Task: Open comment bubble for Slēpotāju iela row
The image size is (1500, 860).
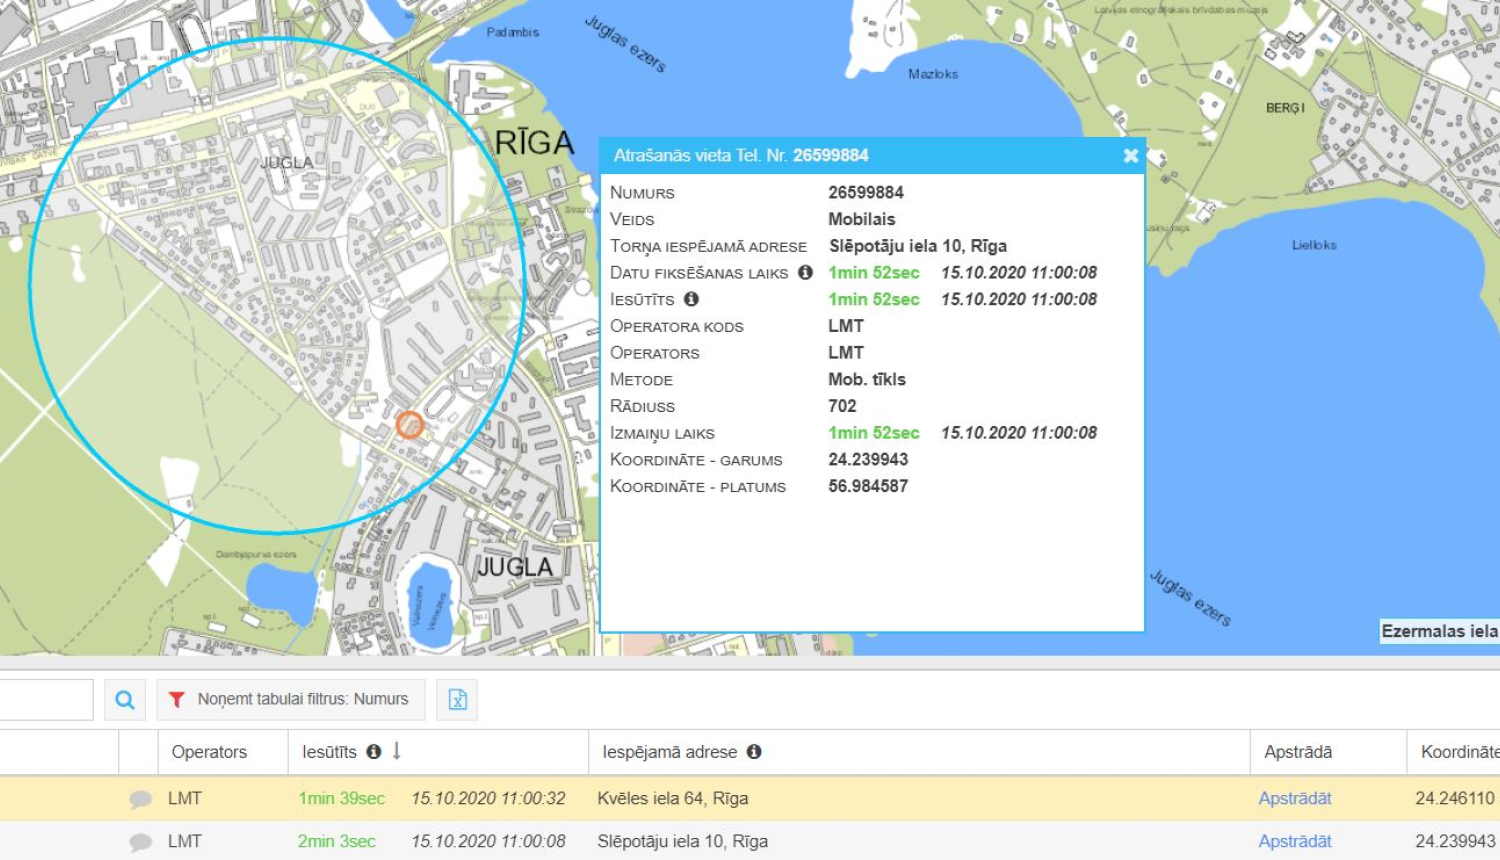Action: (x=141, y=842)
